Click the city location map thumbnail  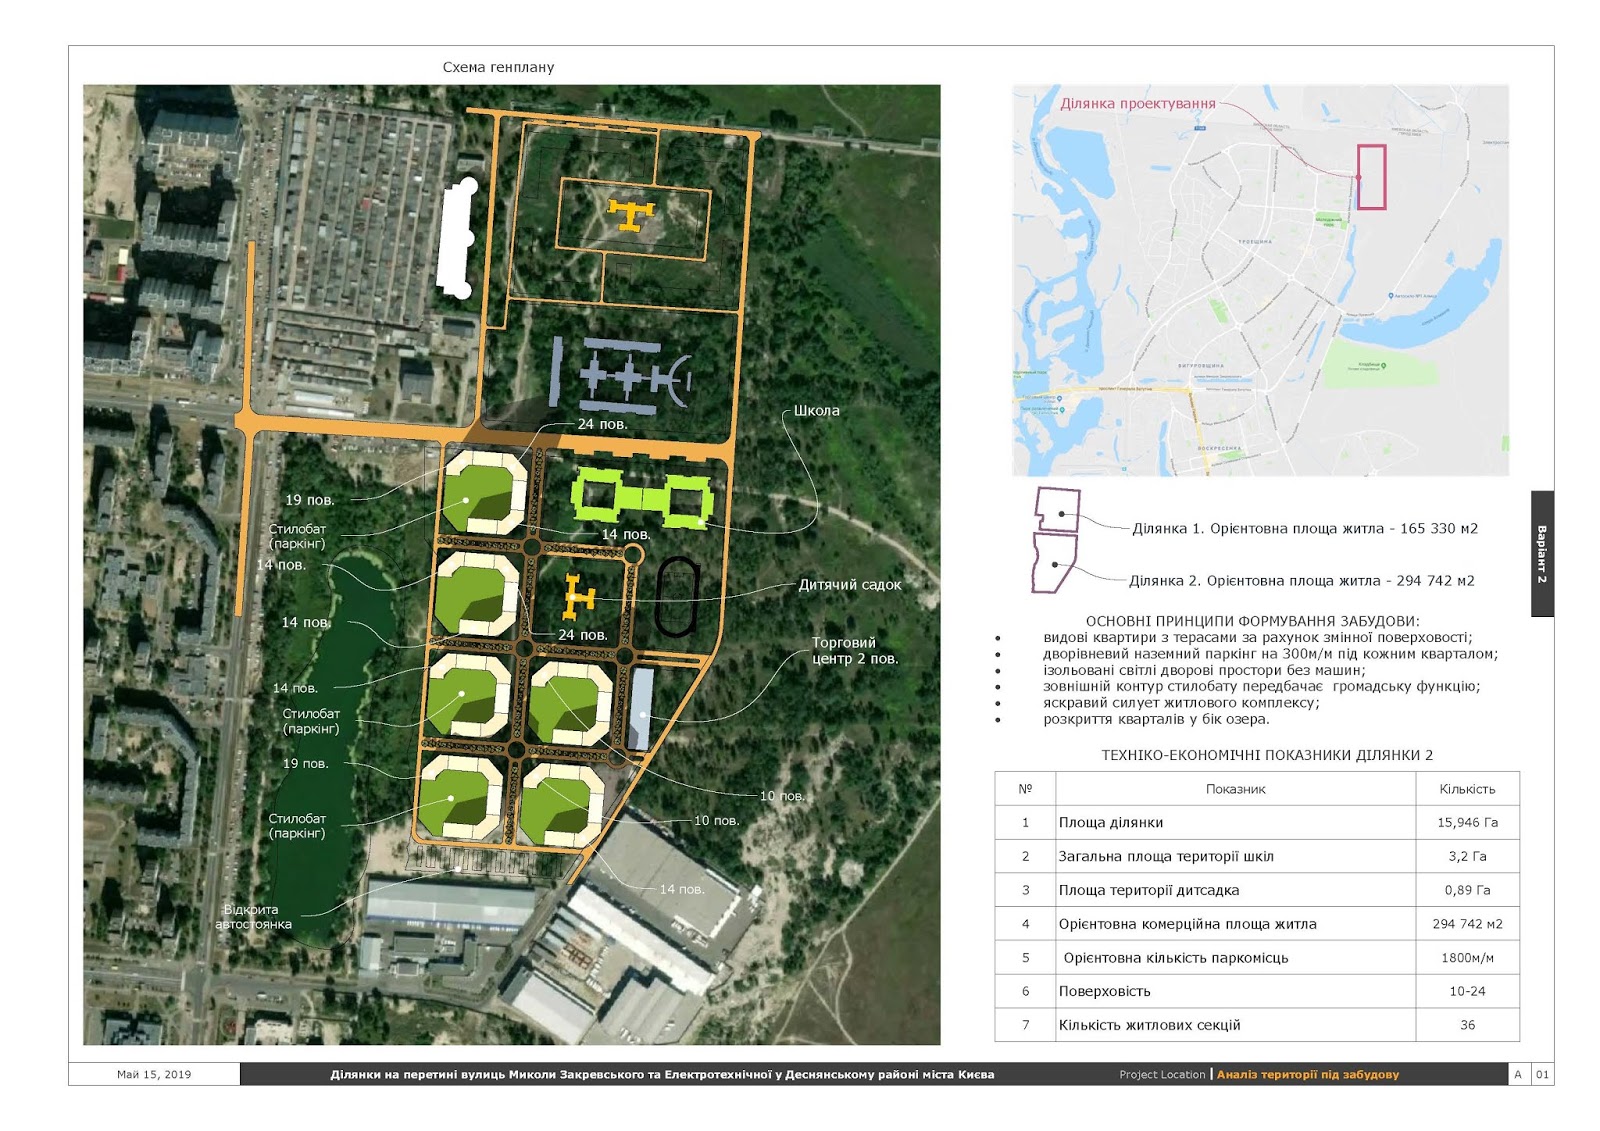coord(1260,280)
